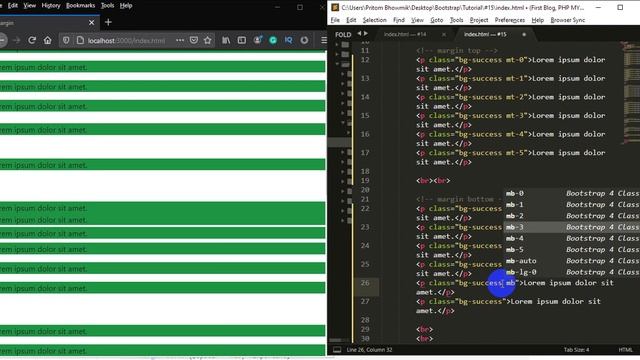Choose mb-4 autocomplete suggestion
The width and height of the screenshot is (640, 360).
point(571,238)
